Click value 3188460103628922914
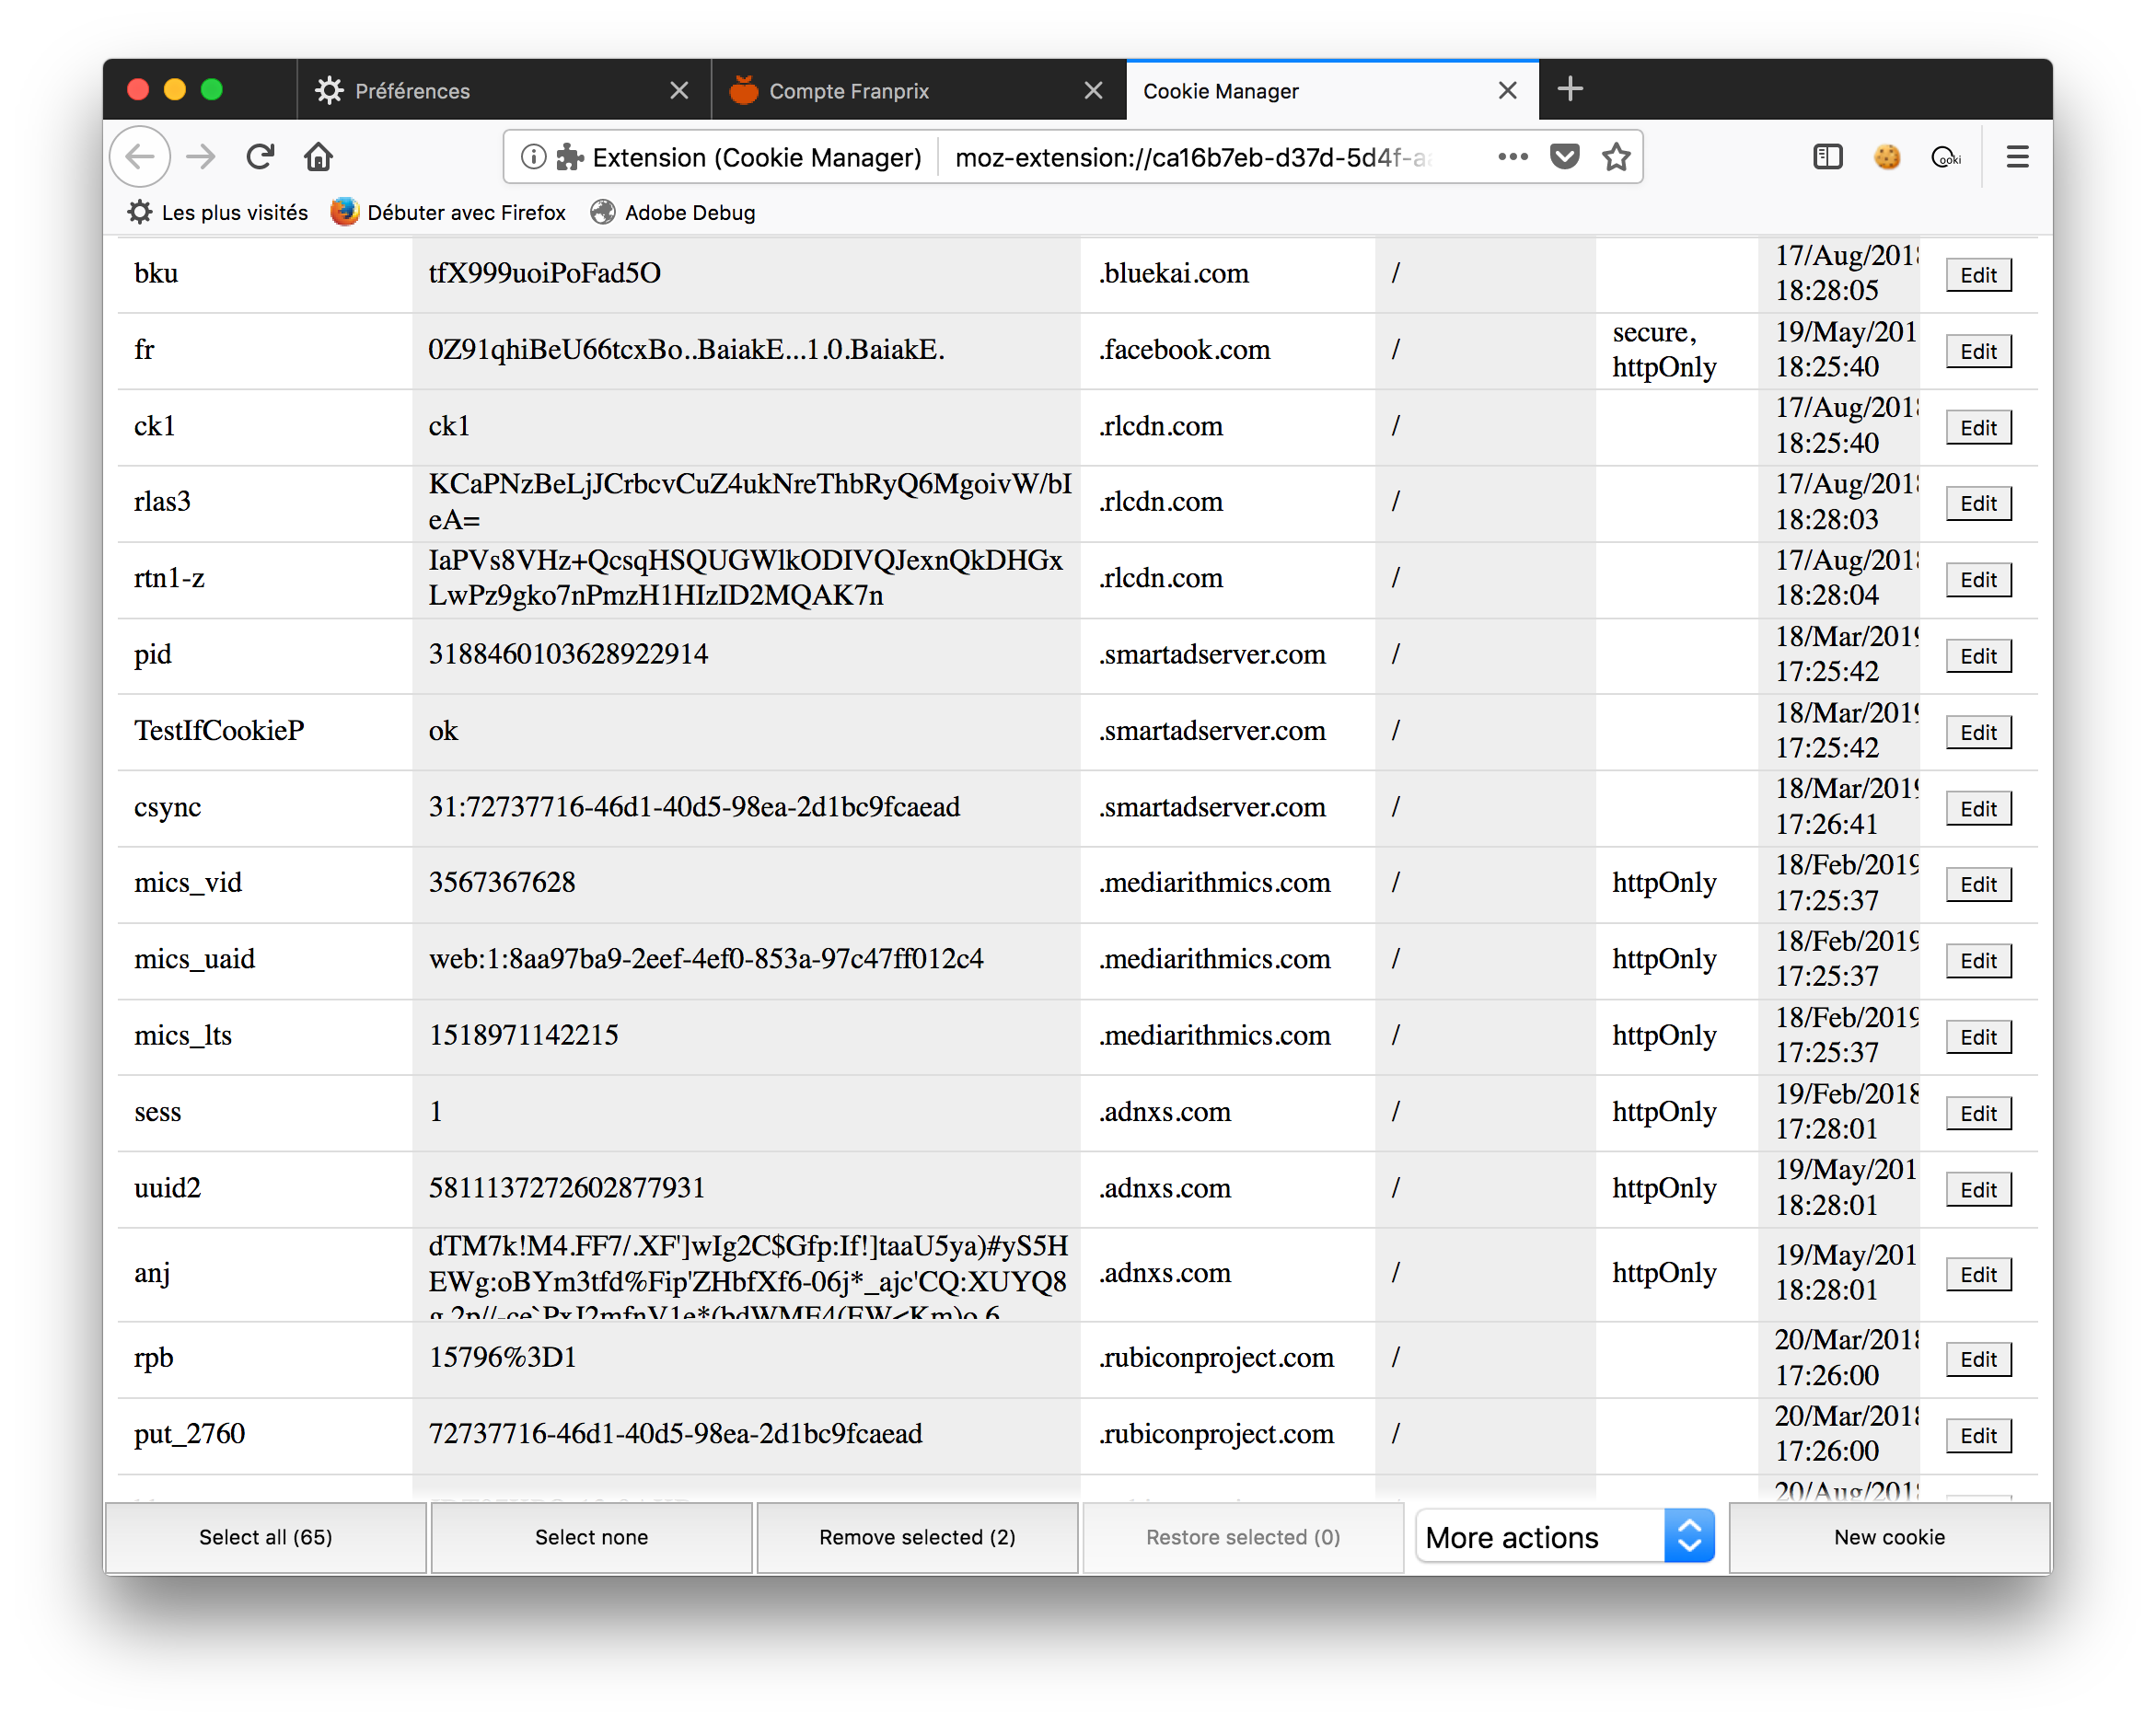 [x=568, y=654]
